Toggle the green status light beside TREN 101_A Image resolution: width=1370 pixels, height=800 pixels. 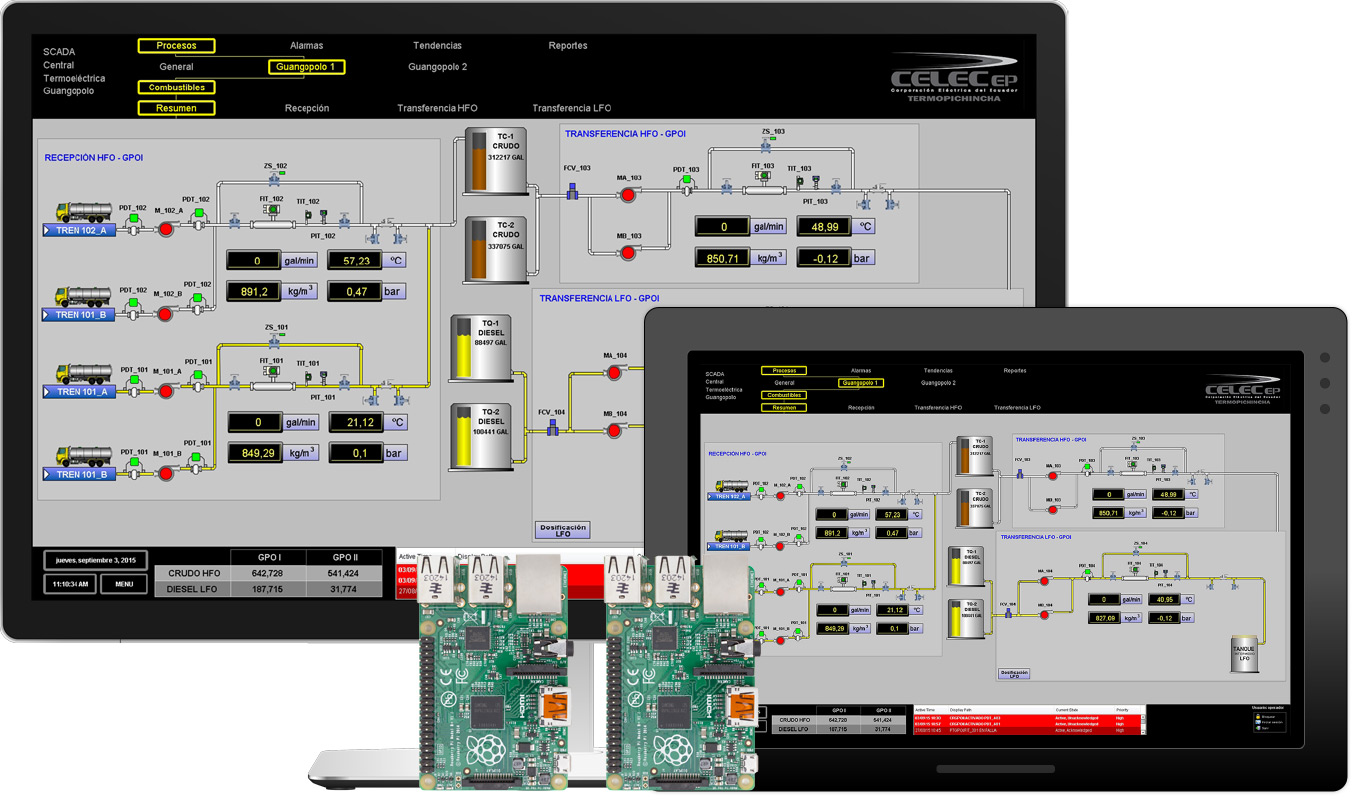coord(134,379)
